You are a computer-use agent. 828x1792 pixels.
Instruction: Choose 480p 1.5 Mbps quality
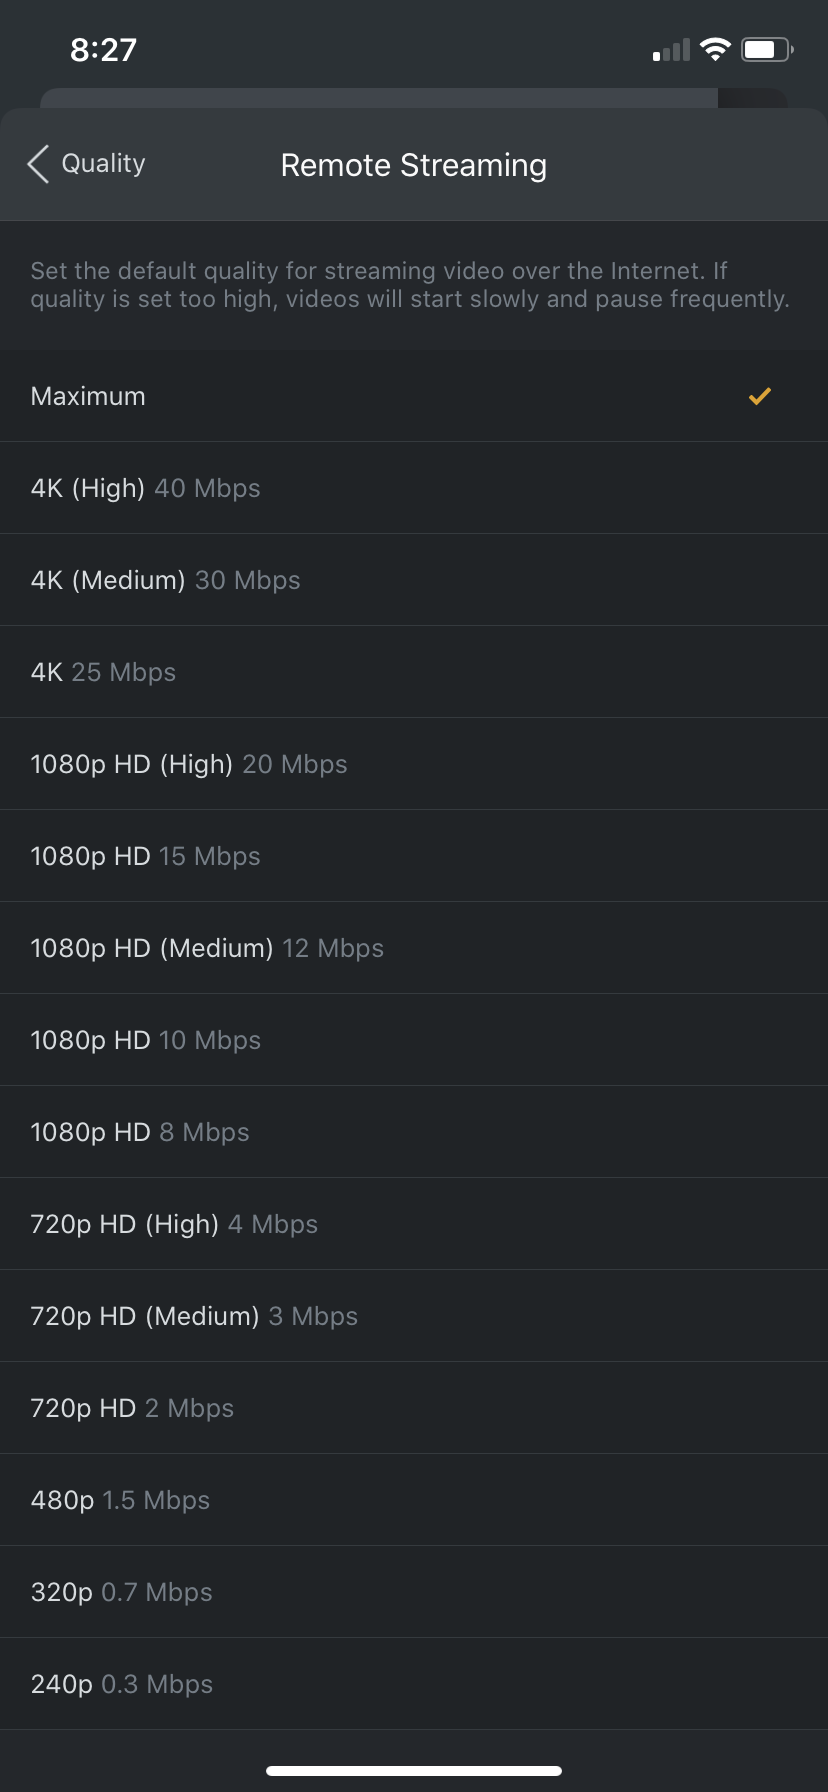[x=414, y=1500]
